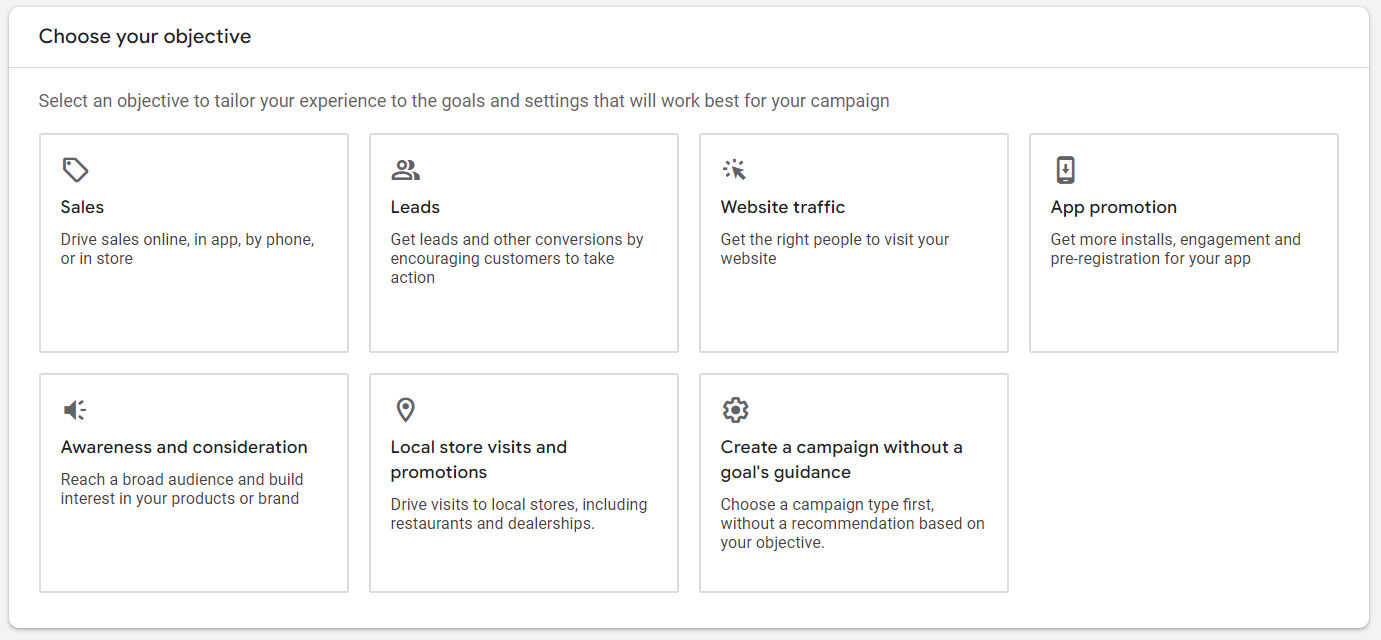This screenshot has height=640, width=1381.
Task: Click the Website traffic cursor icon
Action: coord(734,170)
